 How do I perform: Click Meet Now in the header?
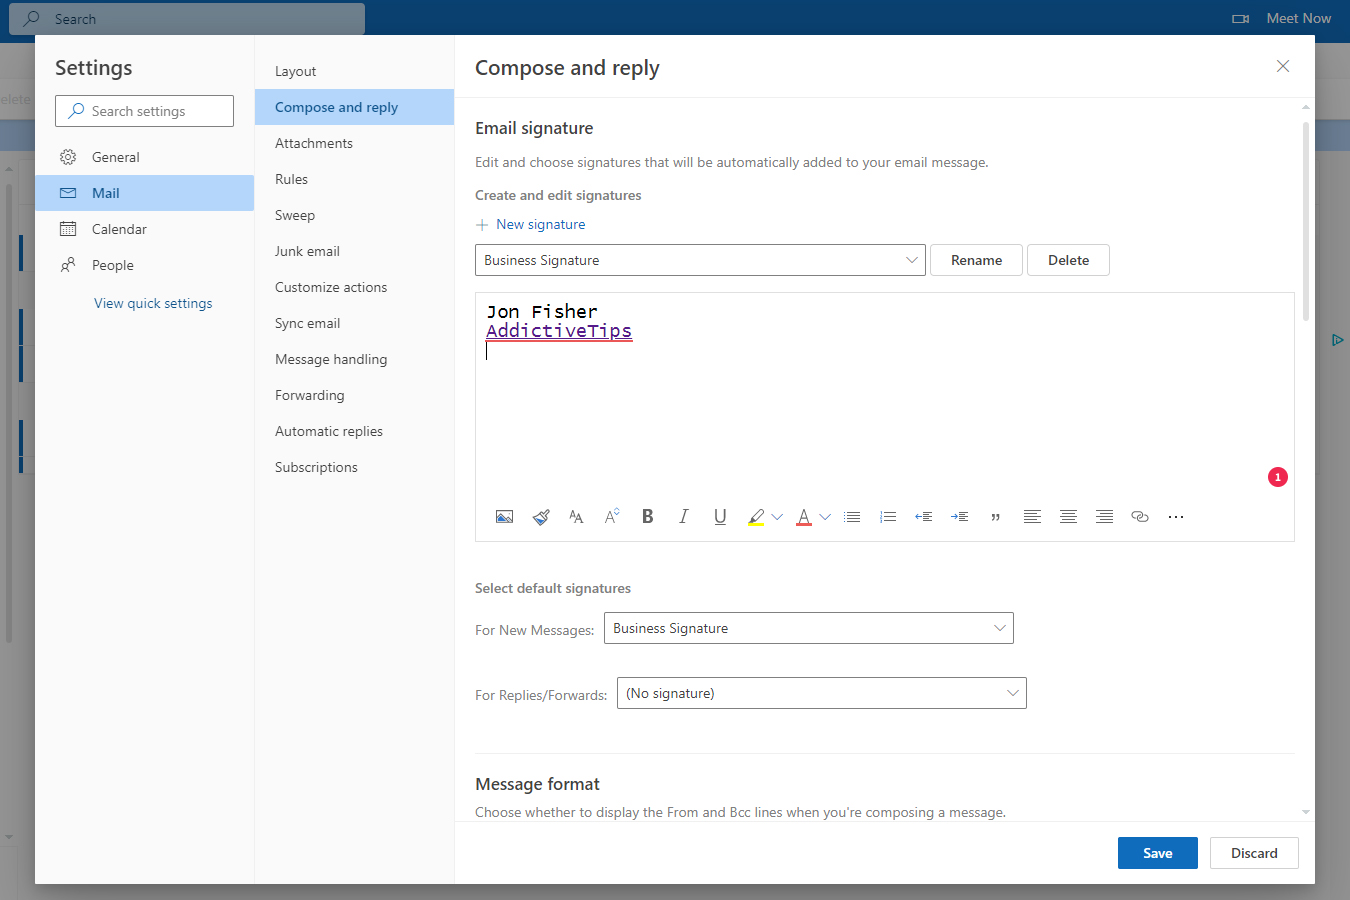point(1298,18)
